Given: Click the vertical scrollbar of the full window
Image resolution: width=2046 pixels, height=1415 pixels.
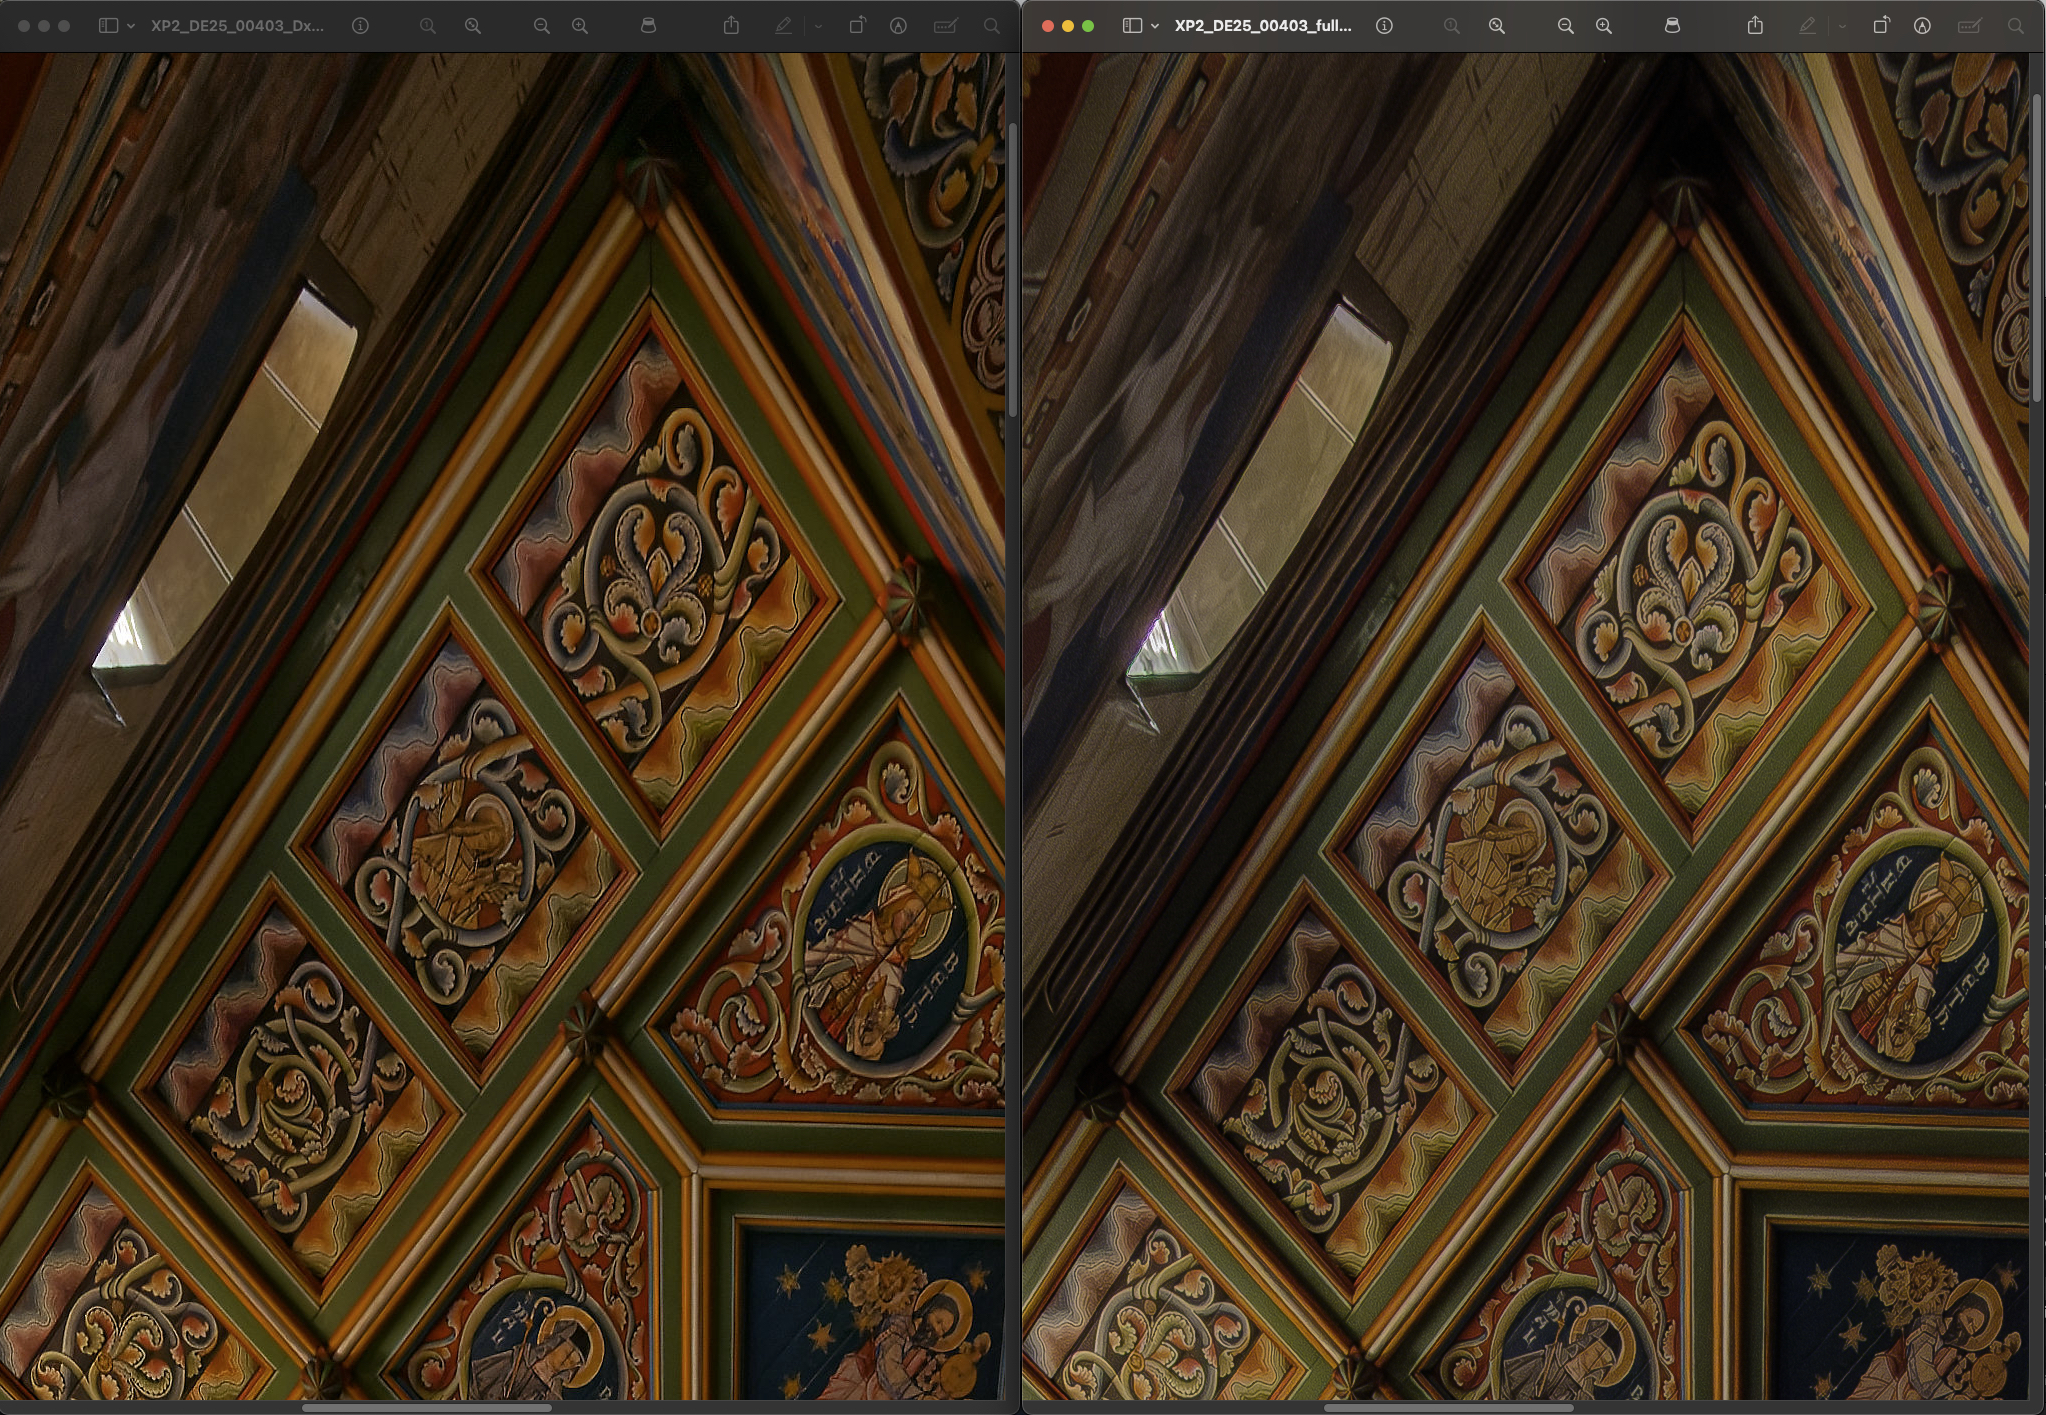Looking at the screenshot, I should 2037,249.
